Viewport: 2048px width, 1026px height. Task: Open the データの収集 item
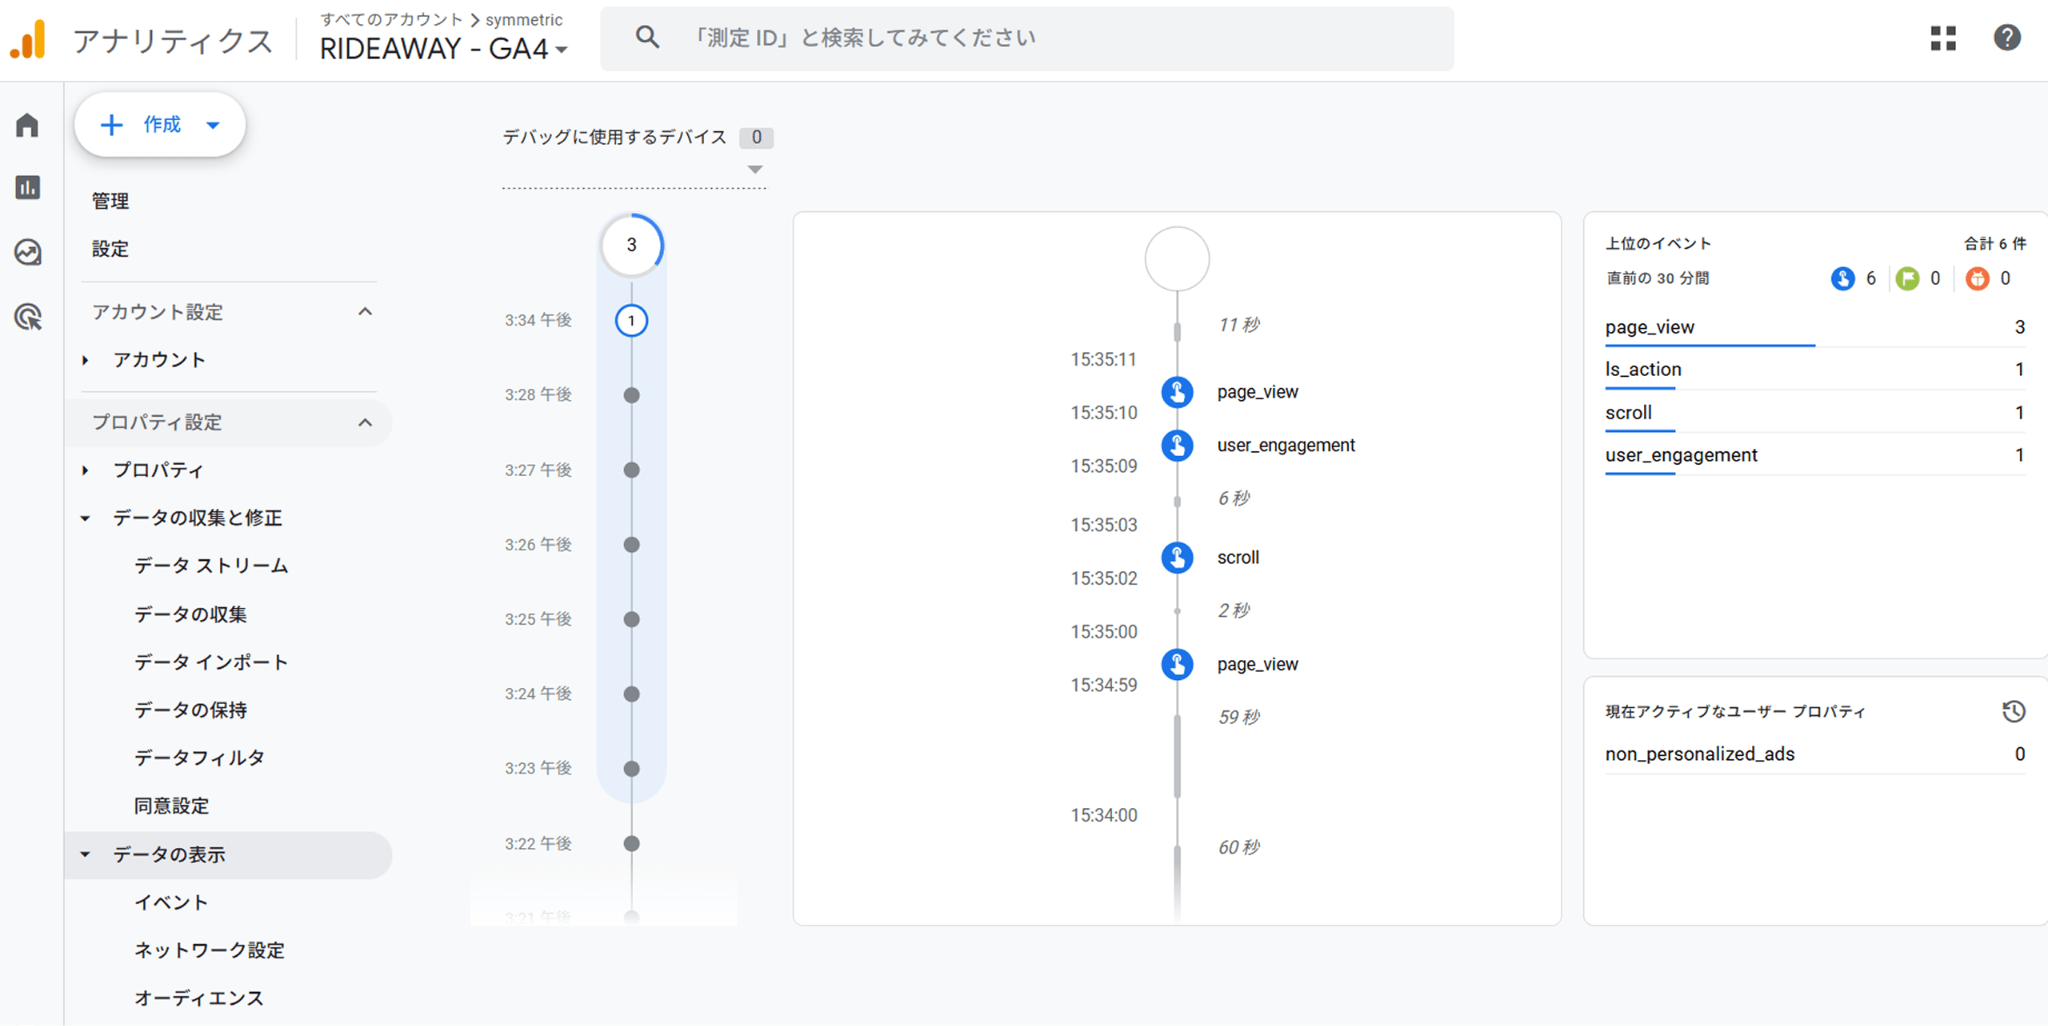click(x=190, y=614)
